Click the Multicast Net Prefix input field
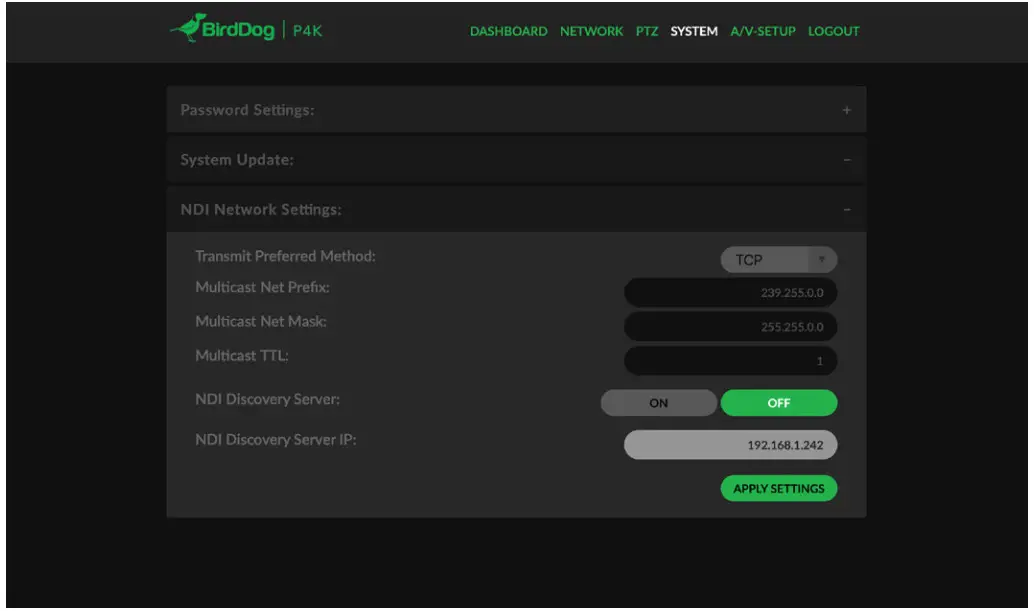Viewport: 1034px width, 611px height. [x=731, y=292]
